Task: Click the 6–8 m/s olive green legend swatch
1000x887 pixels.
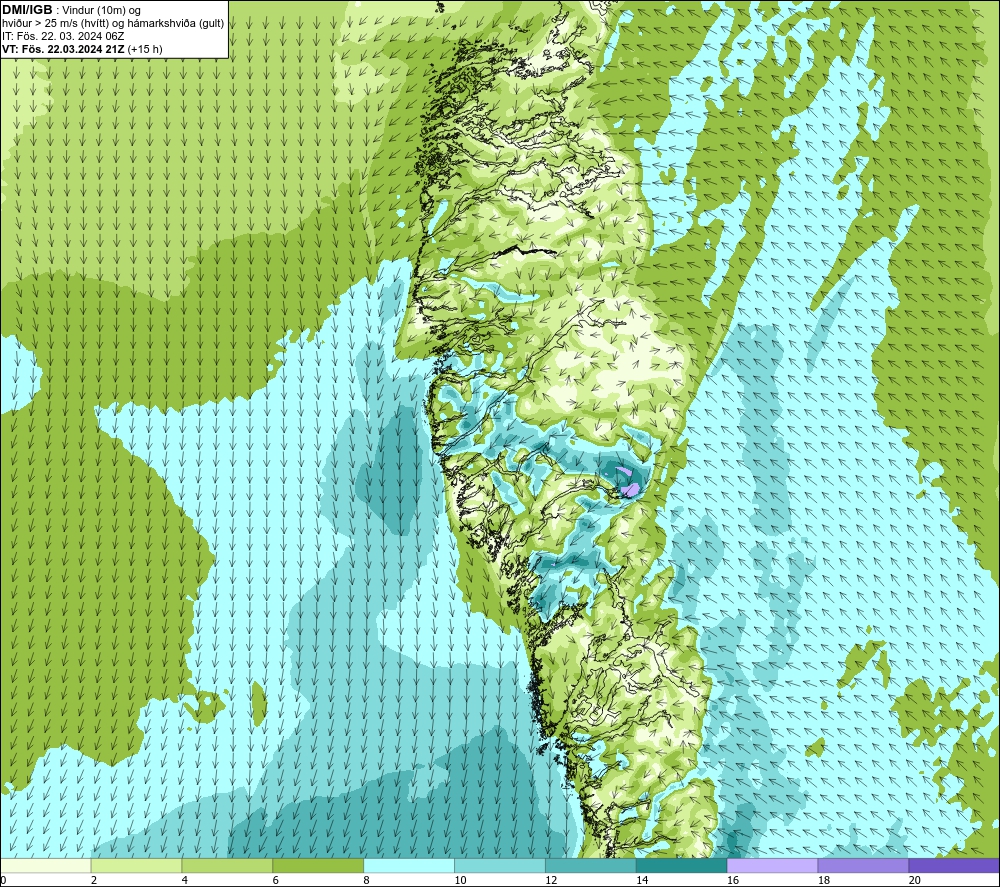Action: point(318,865)
